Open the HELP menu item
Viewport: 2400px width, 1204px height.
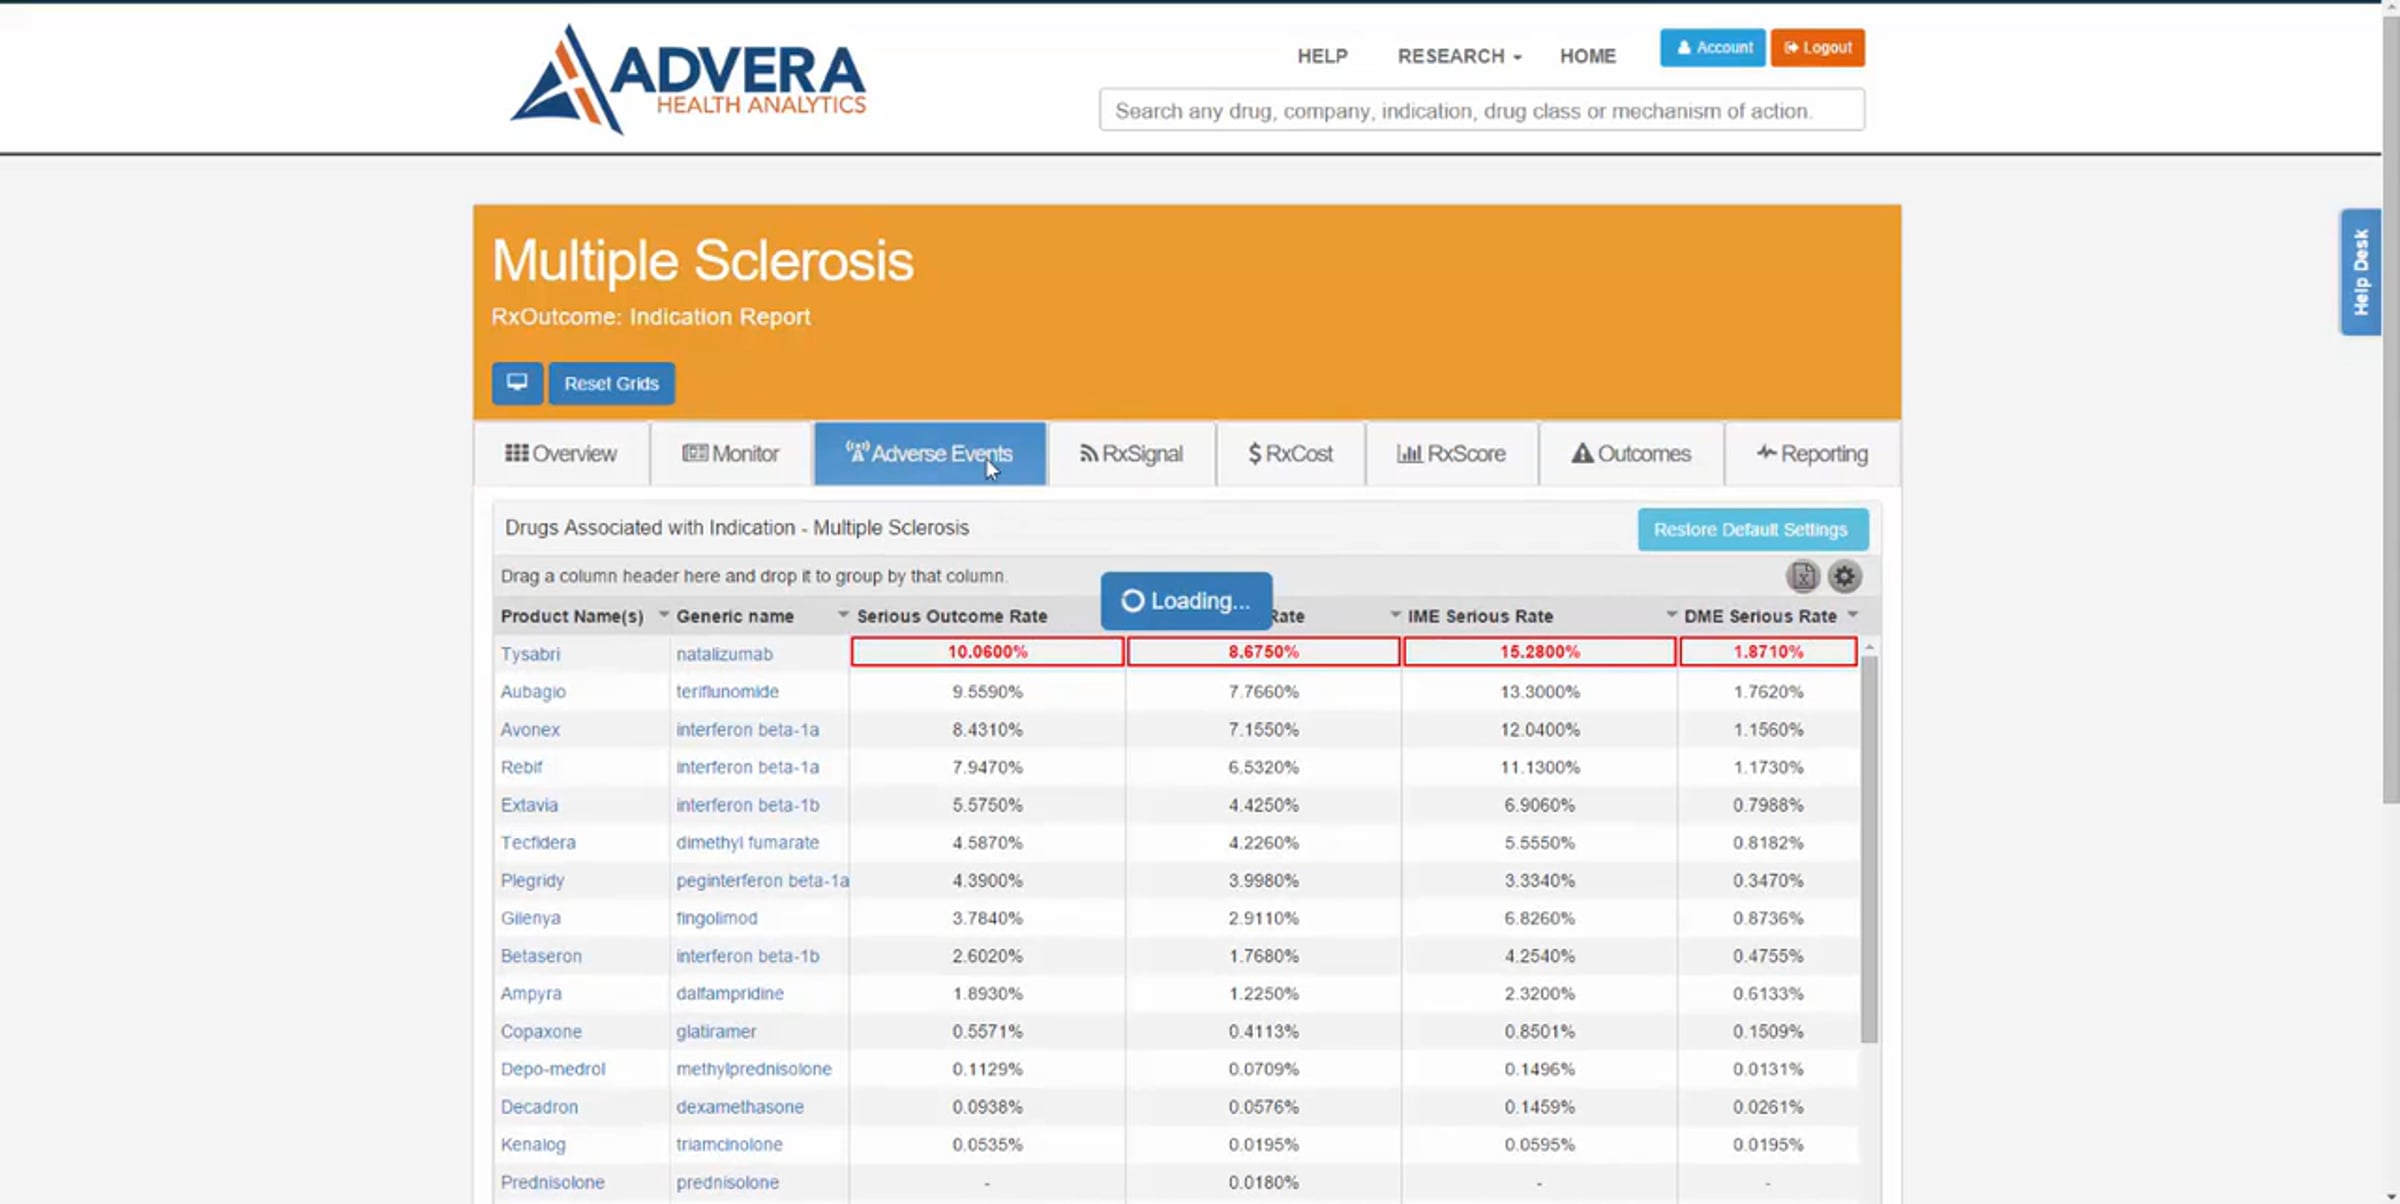point(1322,56)
